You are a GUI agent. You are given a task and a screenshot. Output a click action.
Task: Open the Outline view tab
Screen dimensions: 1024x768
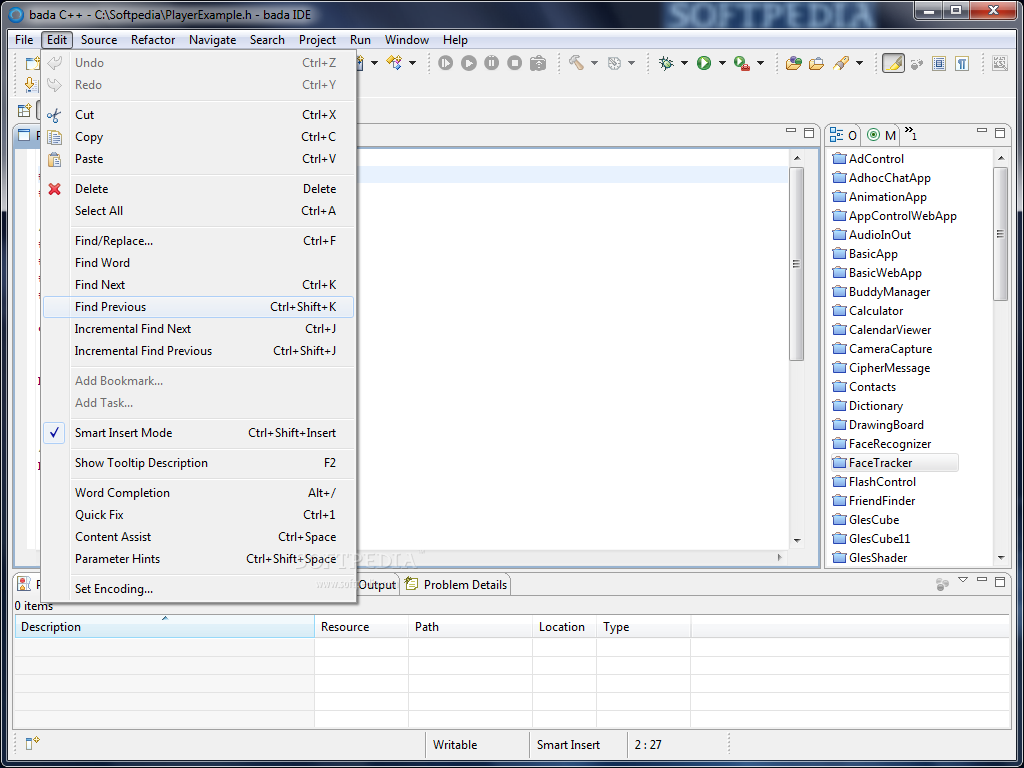coord(843,135)
